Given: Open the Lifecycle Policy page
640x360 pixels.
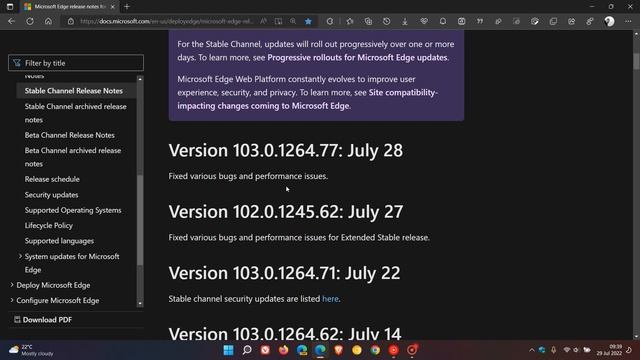Looking at the screenshot, I should point(49,225).
